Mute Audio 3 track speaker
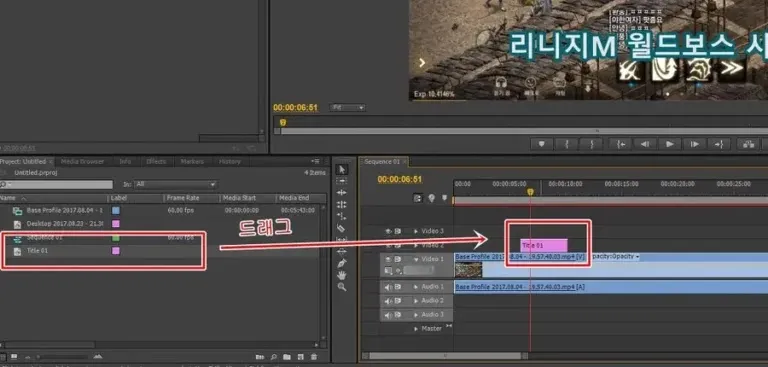Image resolution: width=768 pixels, height=367 pixels. coord(388,315)
